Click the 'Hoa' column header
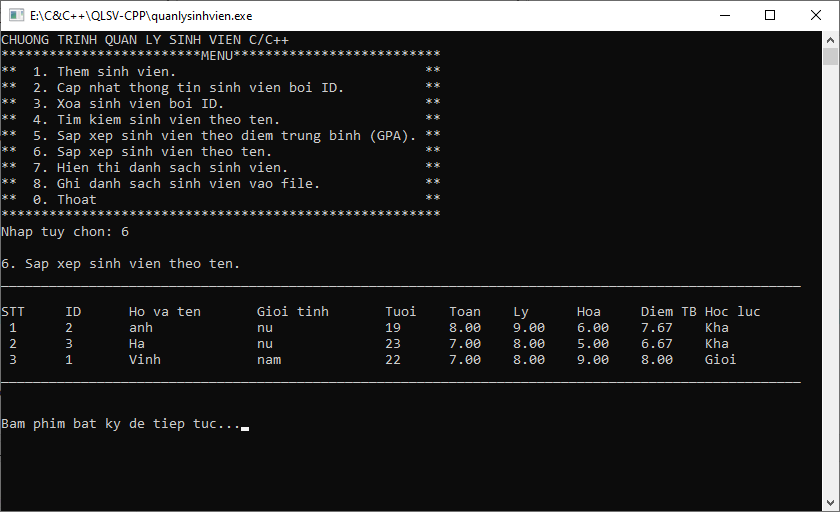840x512 pixels. (x=589, y=312)
